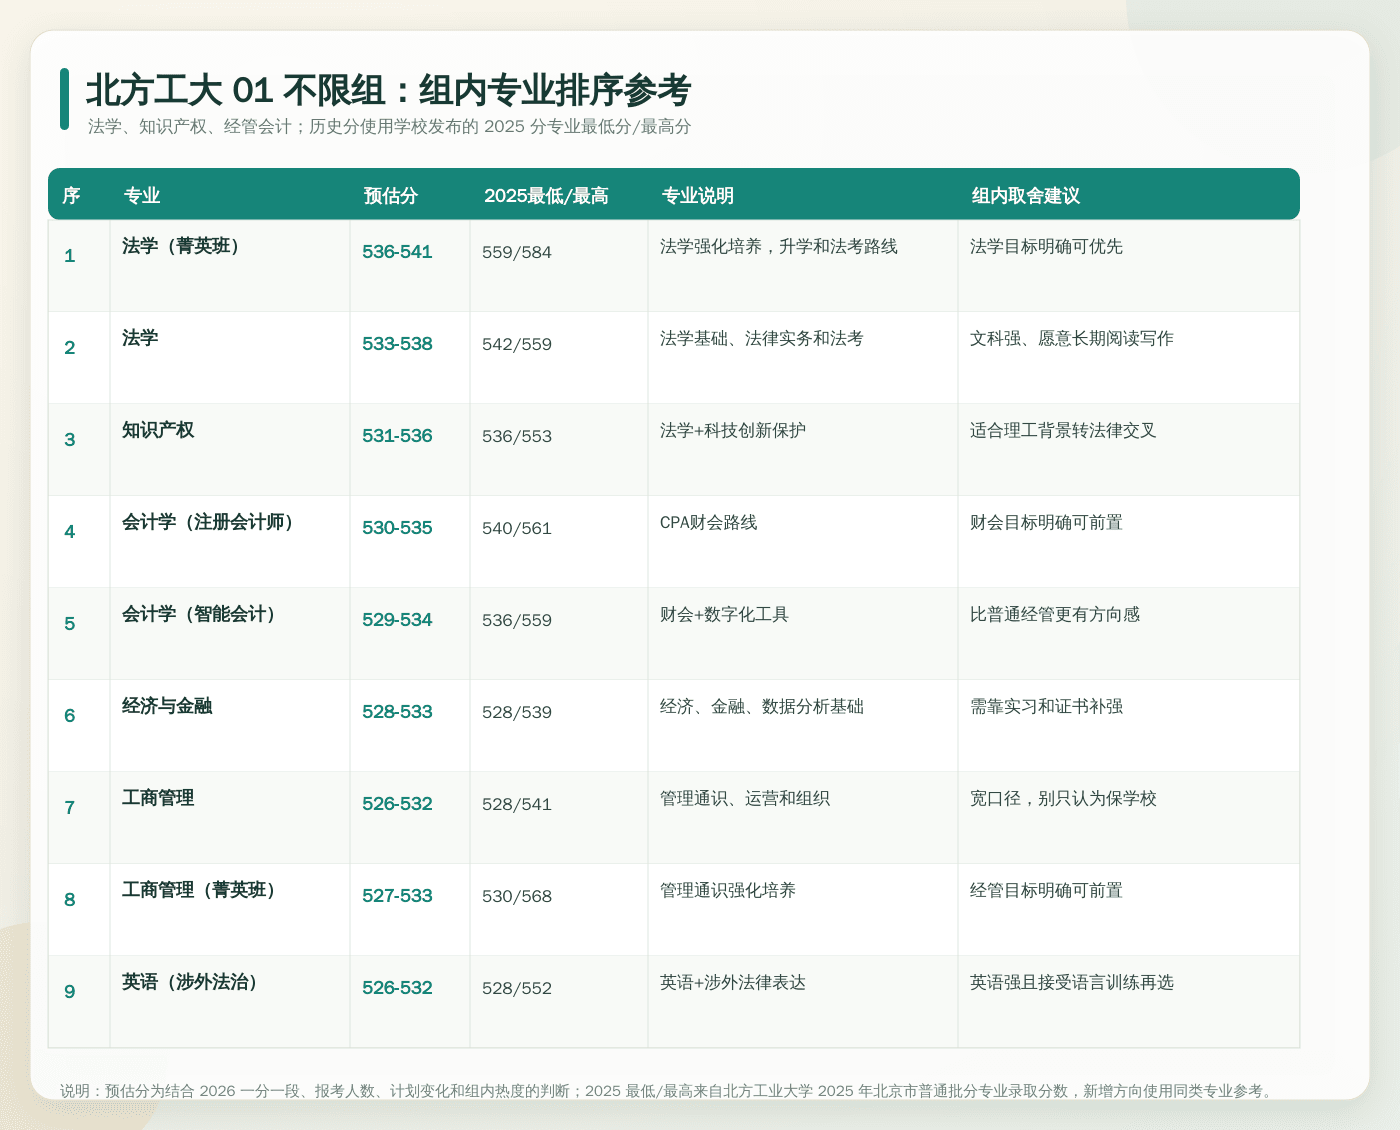
Task: Click the 542/559 score value
Action: click(517, 344)
